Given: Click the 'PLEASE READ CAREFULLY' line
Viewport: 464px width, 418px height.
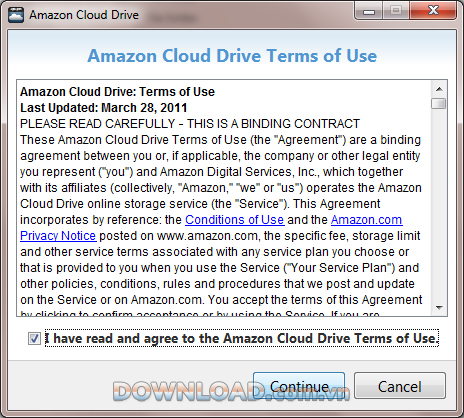Looking at the screenshot, I should coord(190,124).
